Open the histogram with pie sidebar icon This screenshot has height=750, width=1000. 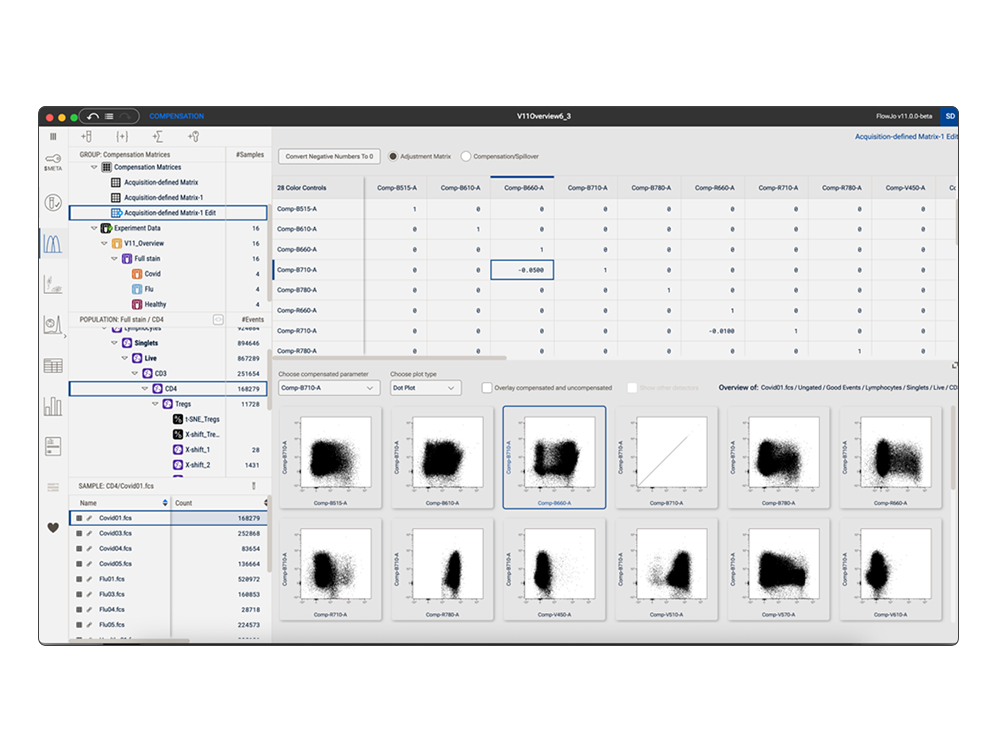53,325
